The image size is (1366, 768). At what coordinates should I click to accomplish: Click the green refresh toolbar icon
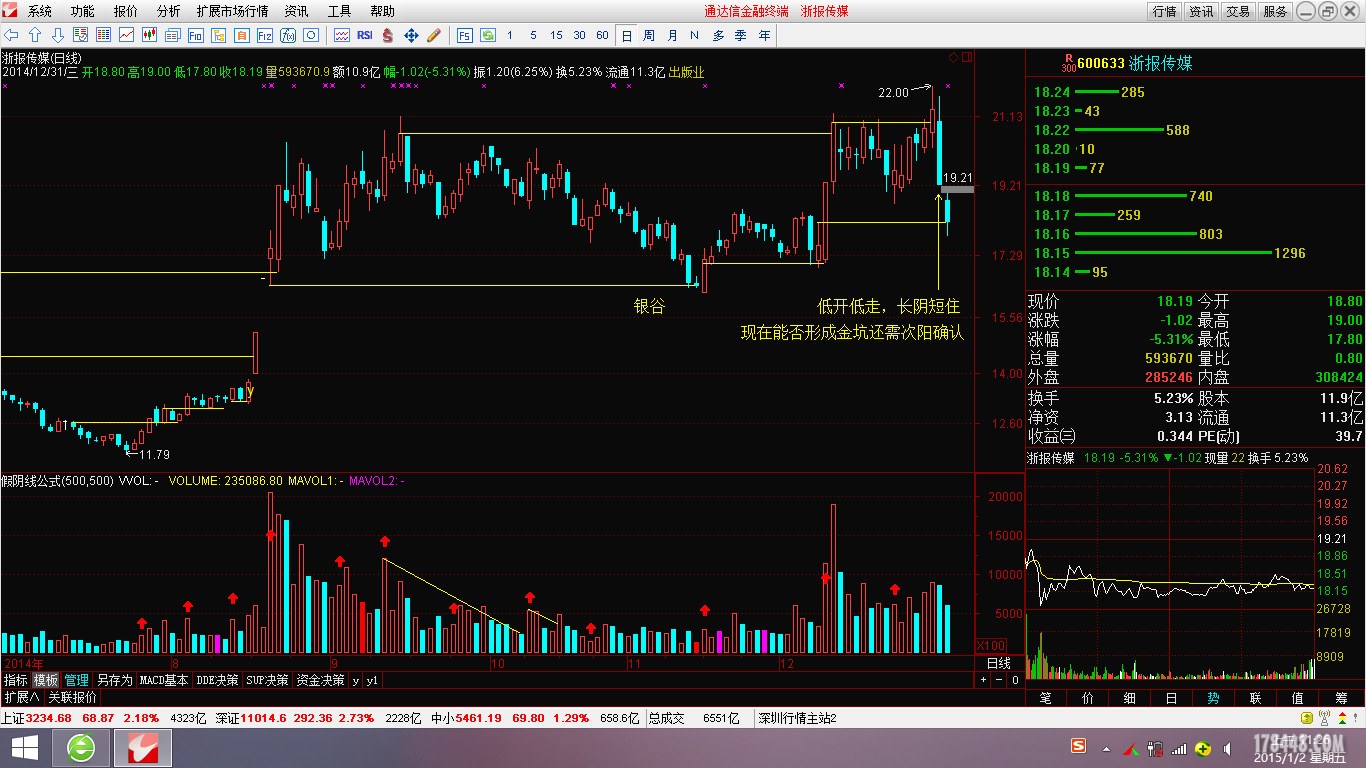[488, 35]
